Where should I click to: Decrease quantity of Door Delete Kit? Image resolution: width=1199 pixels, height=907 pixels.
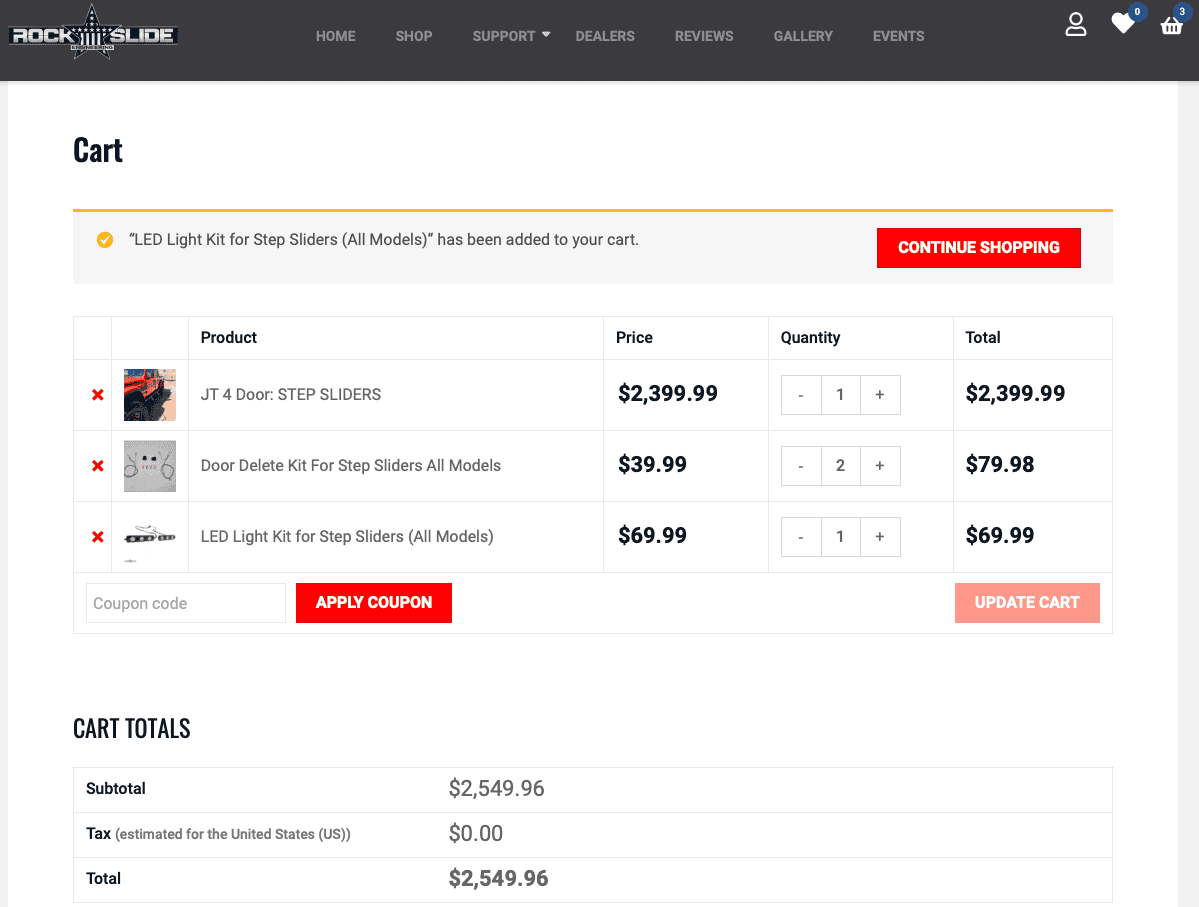801,466
